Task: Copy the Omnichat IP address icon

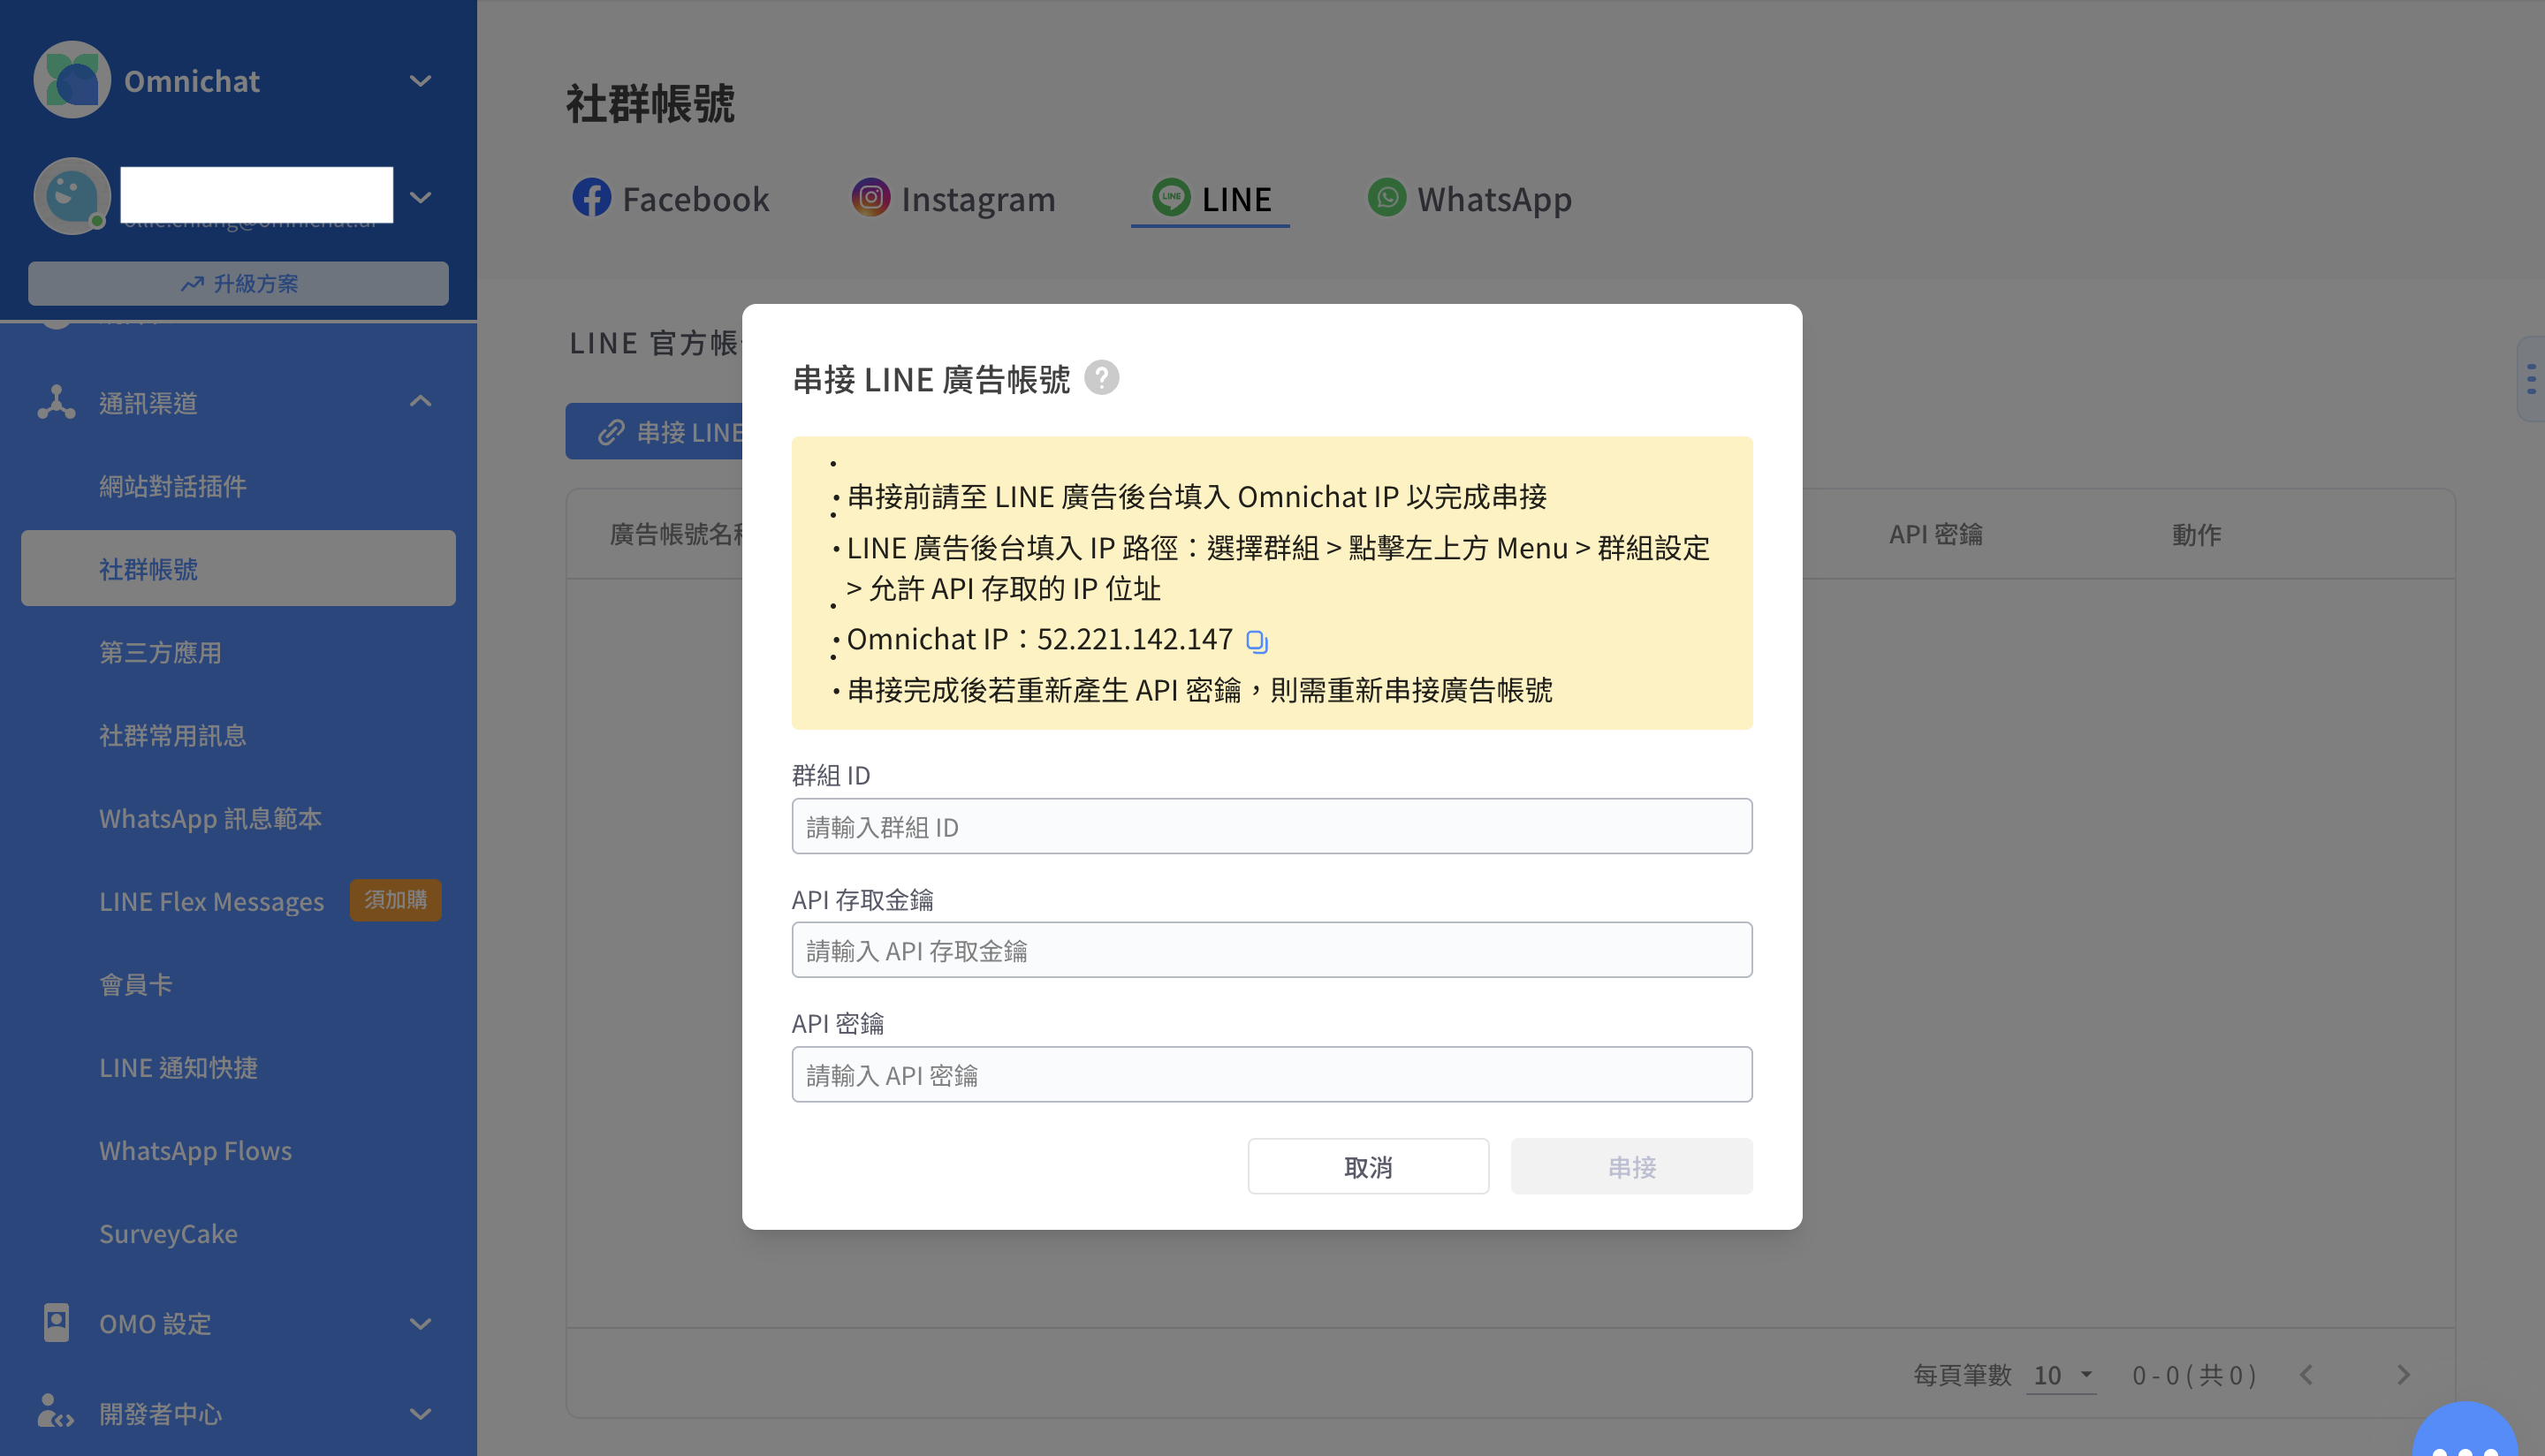Action: coord(1256,641)
